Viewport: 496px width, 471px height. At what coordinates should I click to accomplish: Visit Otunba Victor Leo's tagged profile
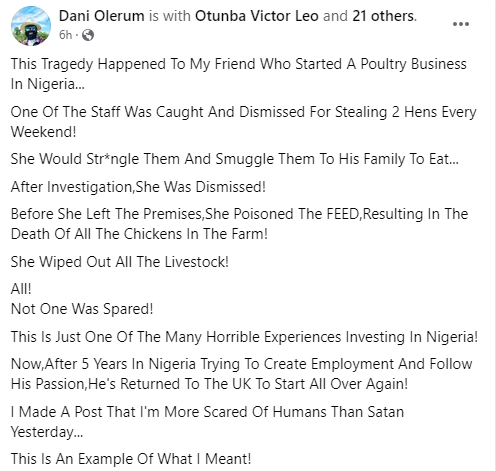coord(257,16)
